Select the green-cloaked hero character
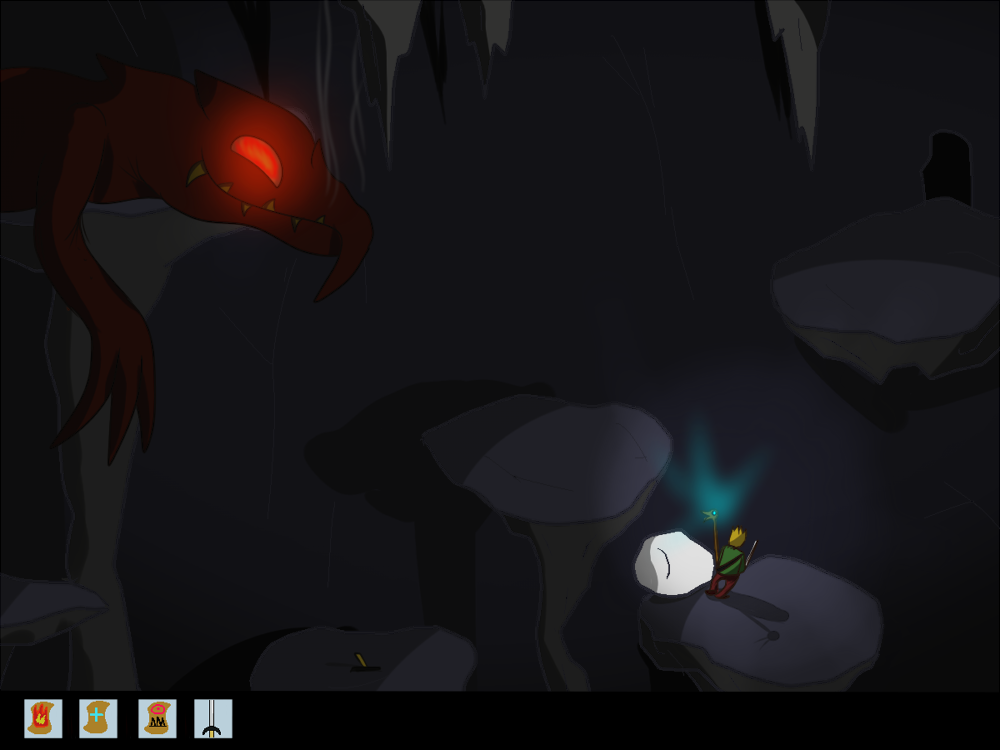Screen dimensions: 1000x750 [x=730, y=562]
